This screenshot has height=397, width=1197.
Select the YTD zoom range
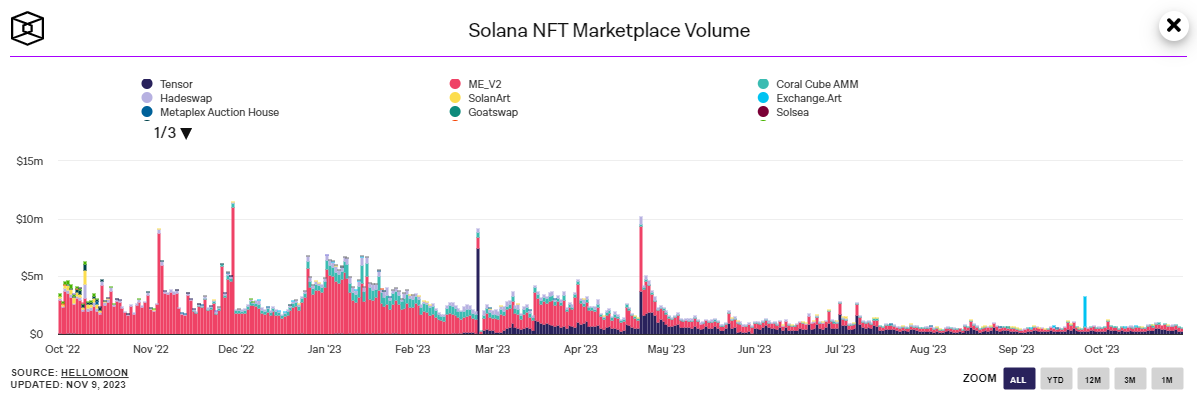click(1056, 379)
